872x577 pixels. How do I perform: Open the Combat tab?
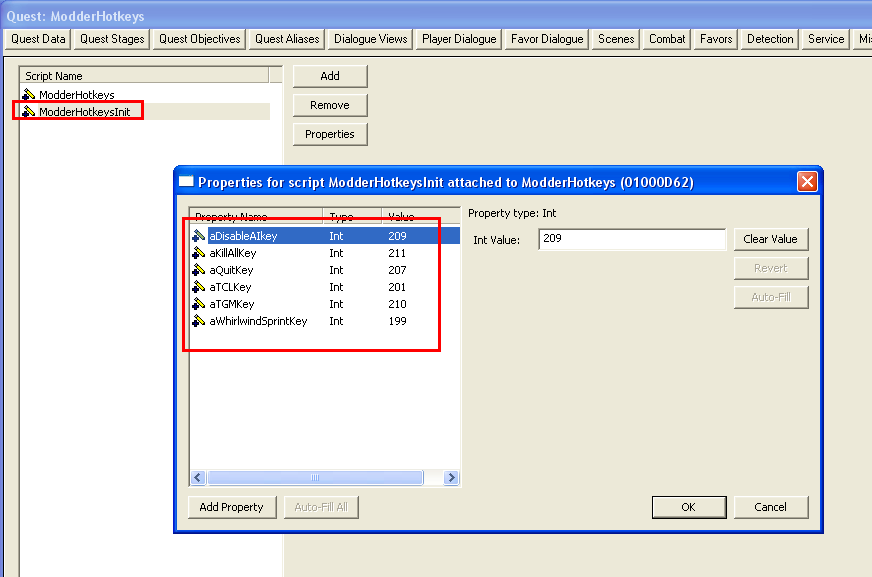point(667,39)
